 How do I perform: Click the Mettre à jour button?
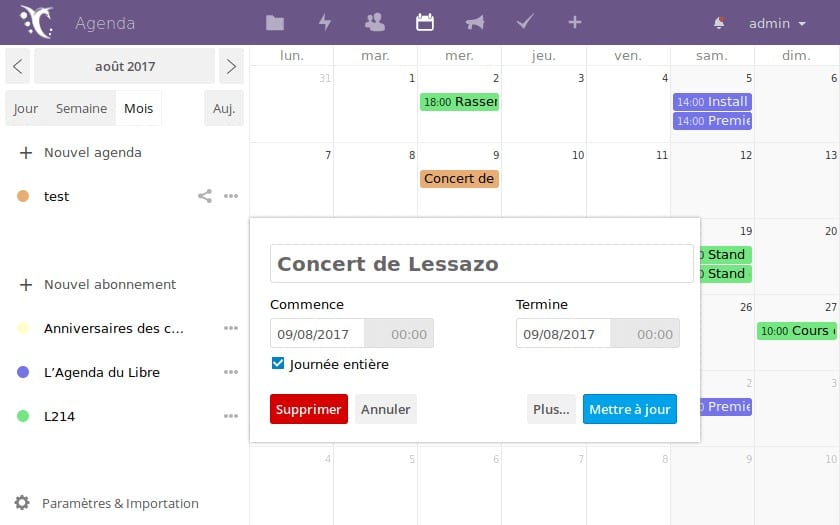(629, 409)
